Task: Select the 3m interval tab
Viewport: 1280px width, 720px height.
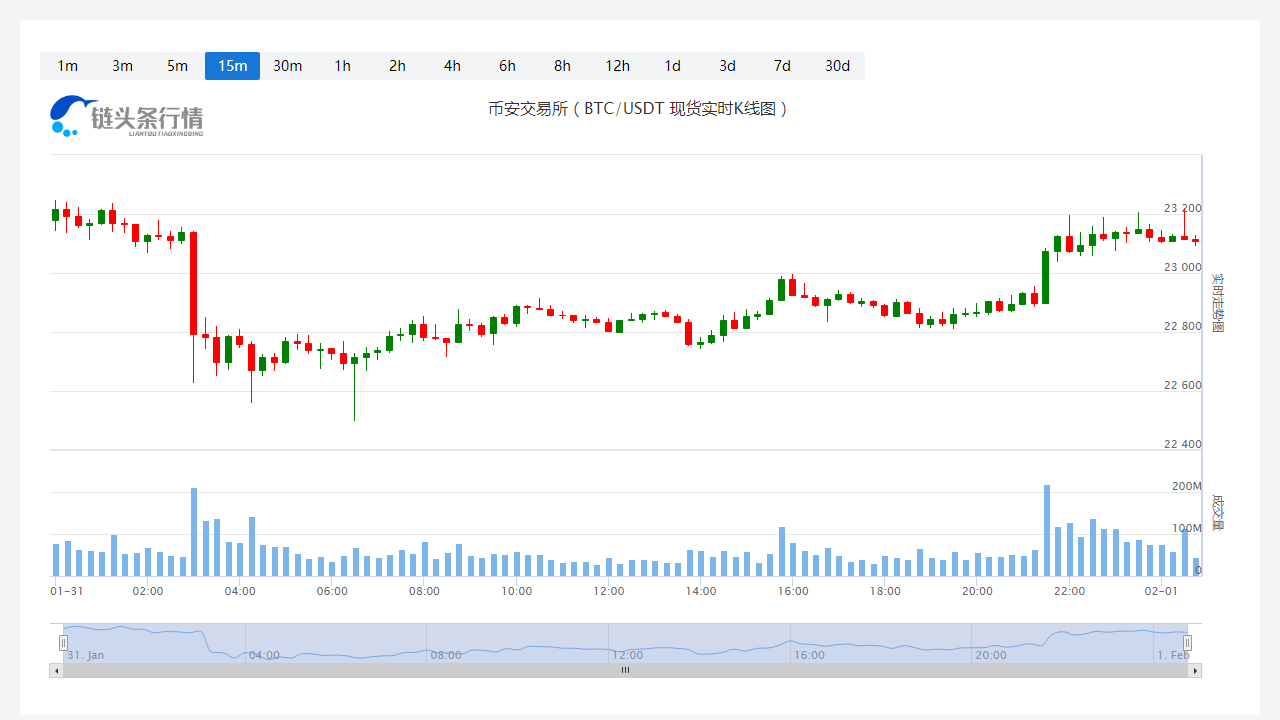Action: [122, 66]
